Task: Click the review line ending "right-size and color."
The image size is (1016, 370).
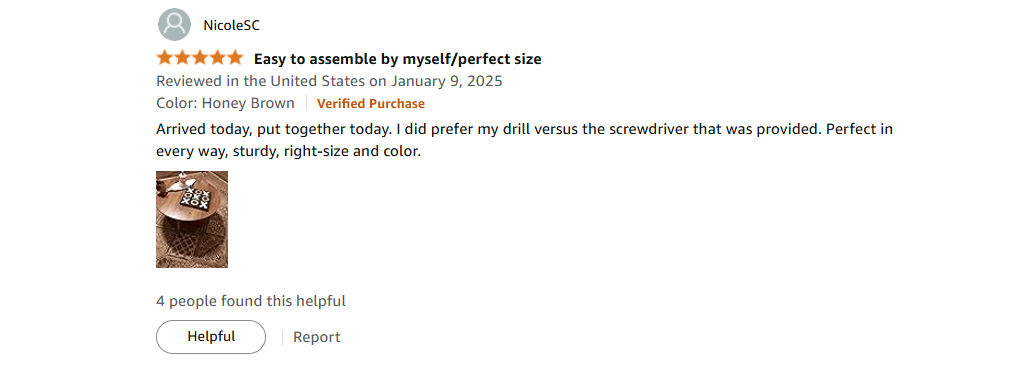Action: coord(288,153)
